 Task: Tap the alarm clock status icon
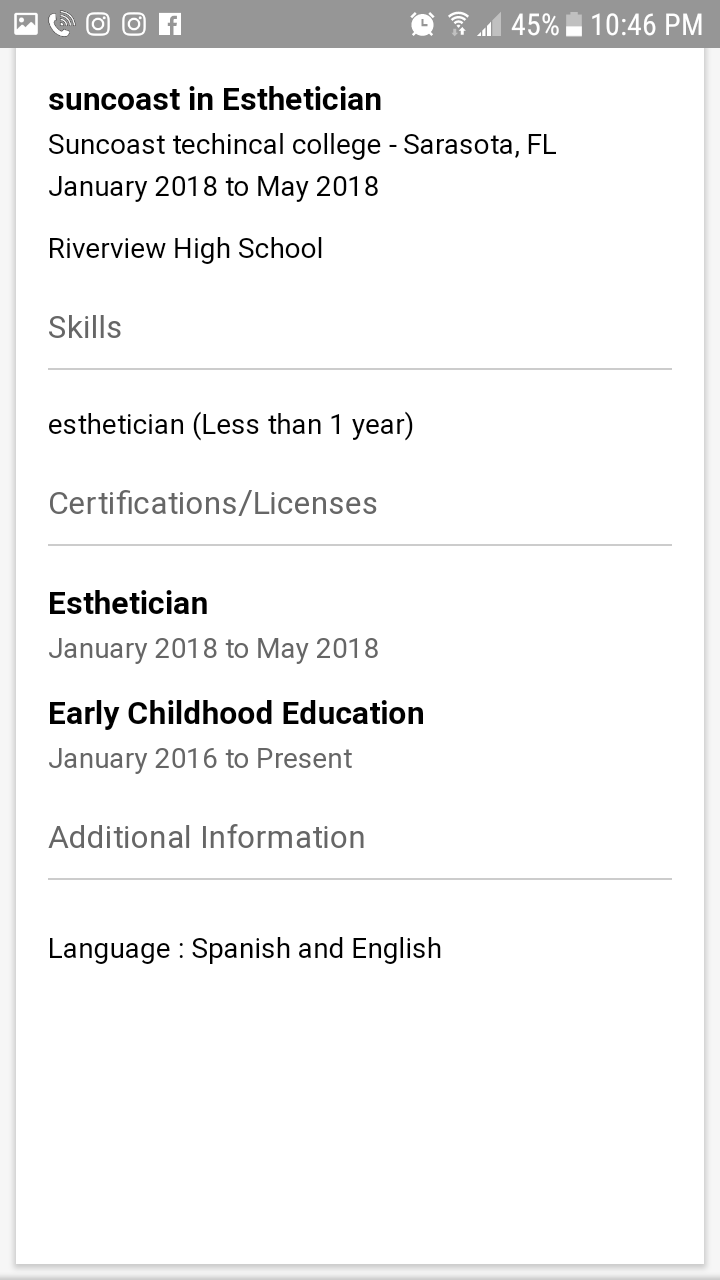click(x=423, y=24)
